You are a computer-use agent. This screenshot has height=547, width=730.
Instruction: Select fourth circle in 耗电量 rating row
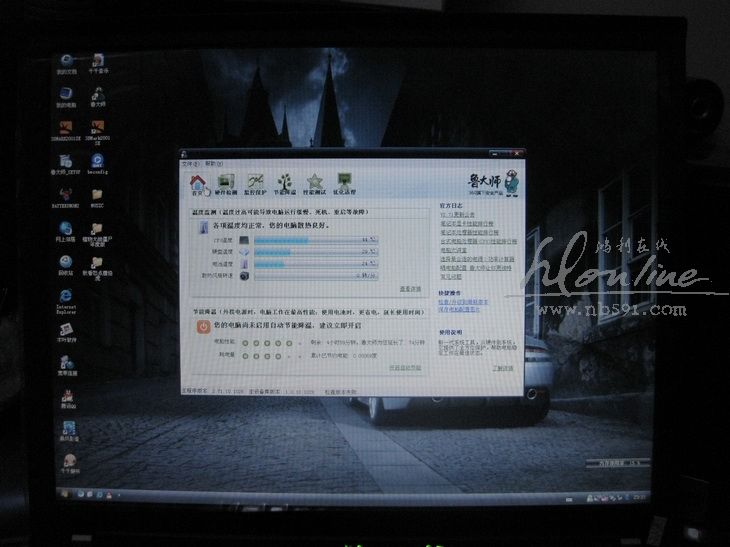[x=278, y=356]
